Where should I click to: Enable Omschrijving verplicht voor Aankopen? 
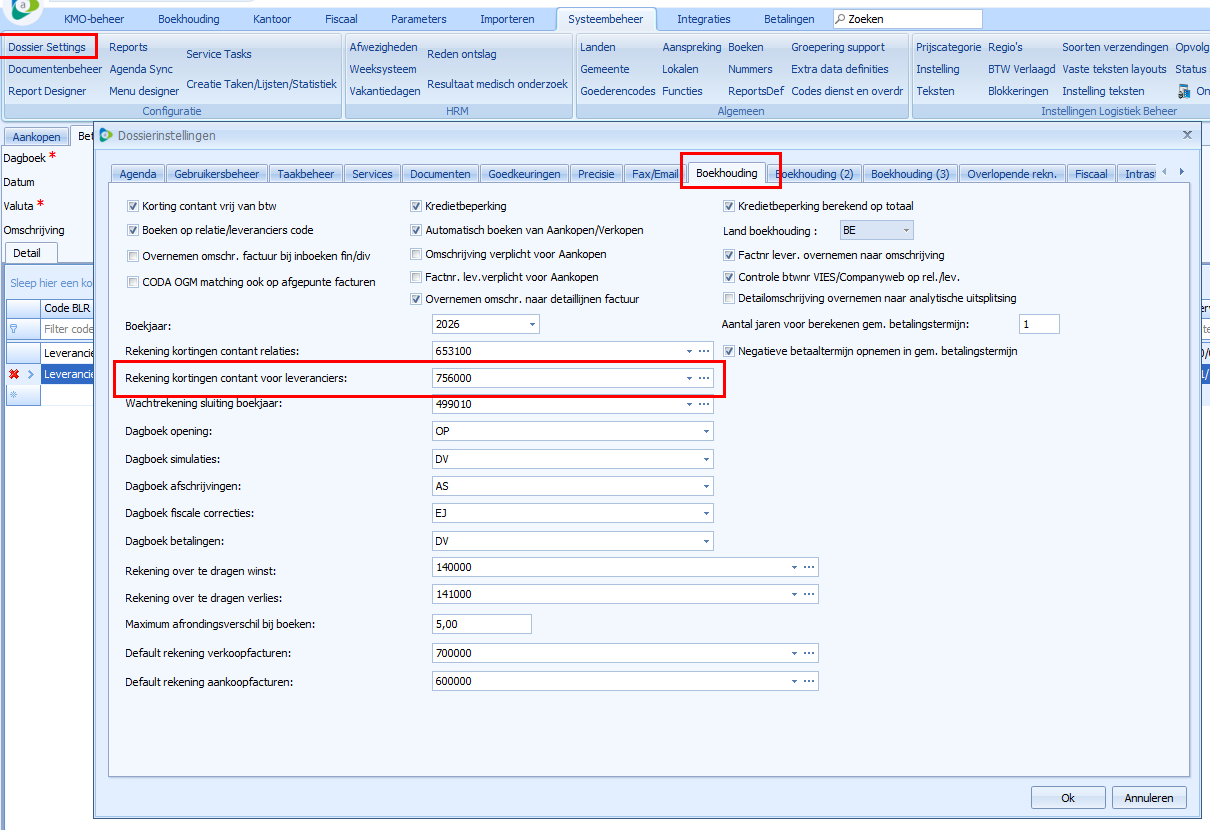click(x=416, y=254)
